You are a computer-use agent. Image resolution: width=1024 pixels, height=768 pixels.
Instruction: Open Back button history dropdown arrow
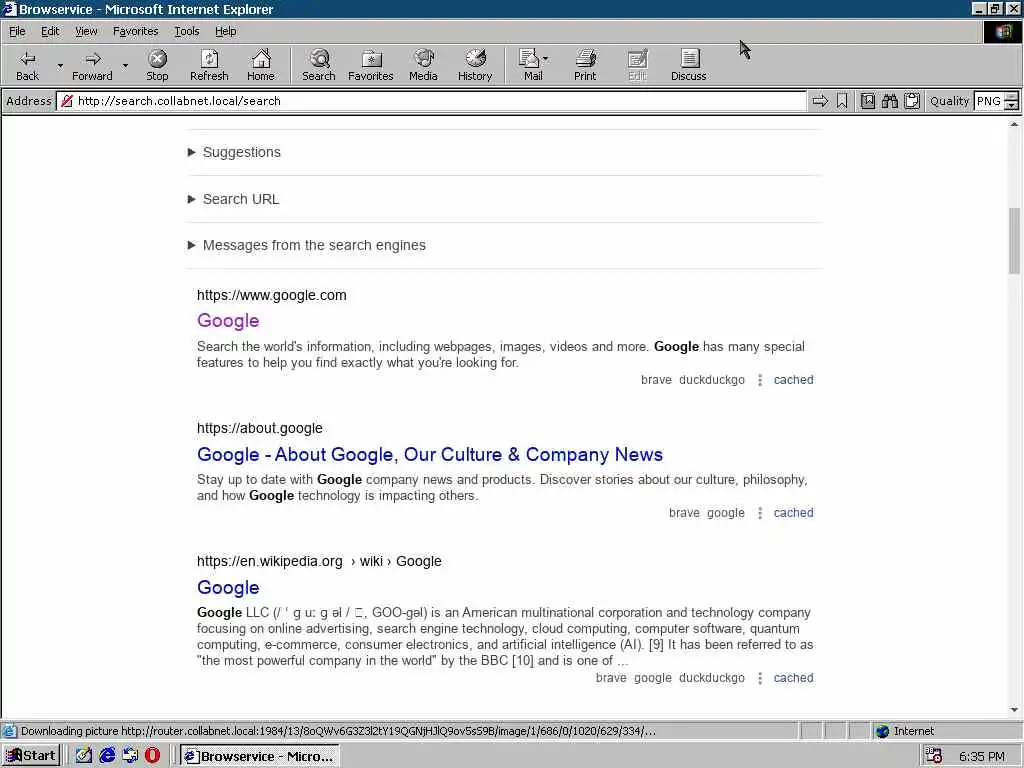(x=59, y=65)
